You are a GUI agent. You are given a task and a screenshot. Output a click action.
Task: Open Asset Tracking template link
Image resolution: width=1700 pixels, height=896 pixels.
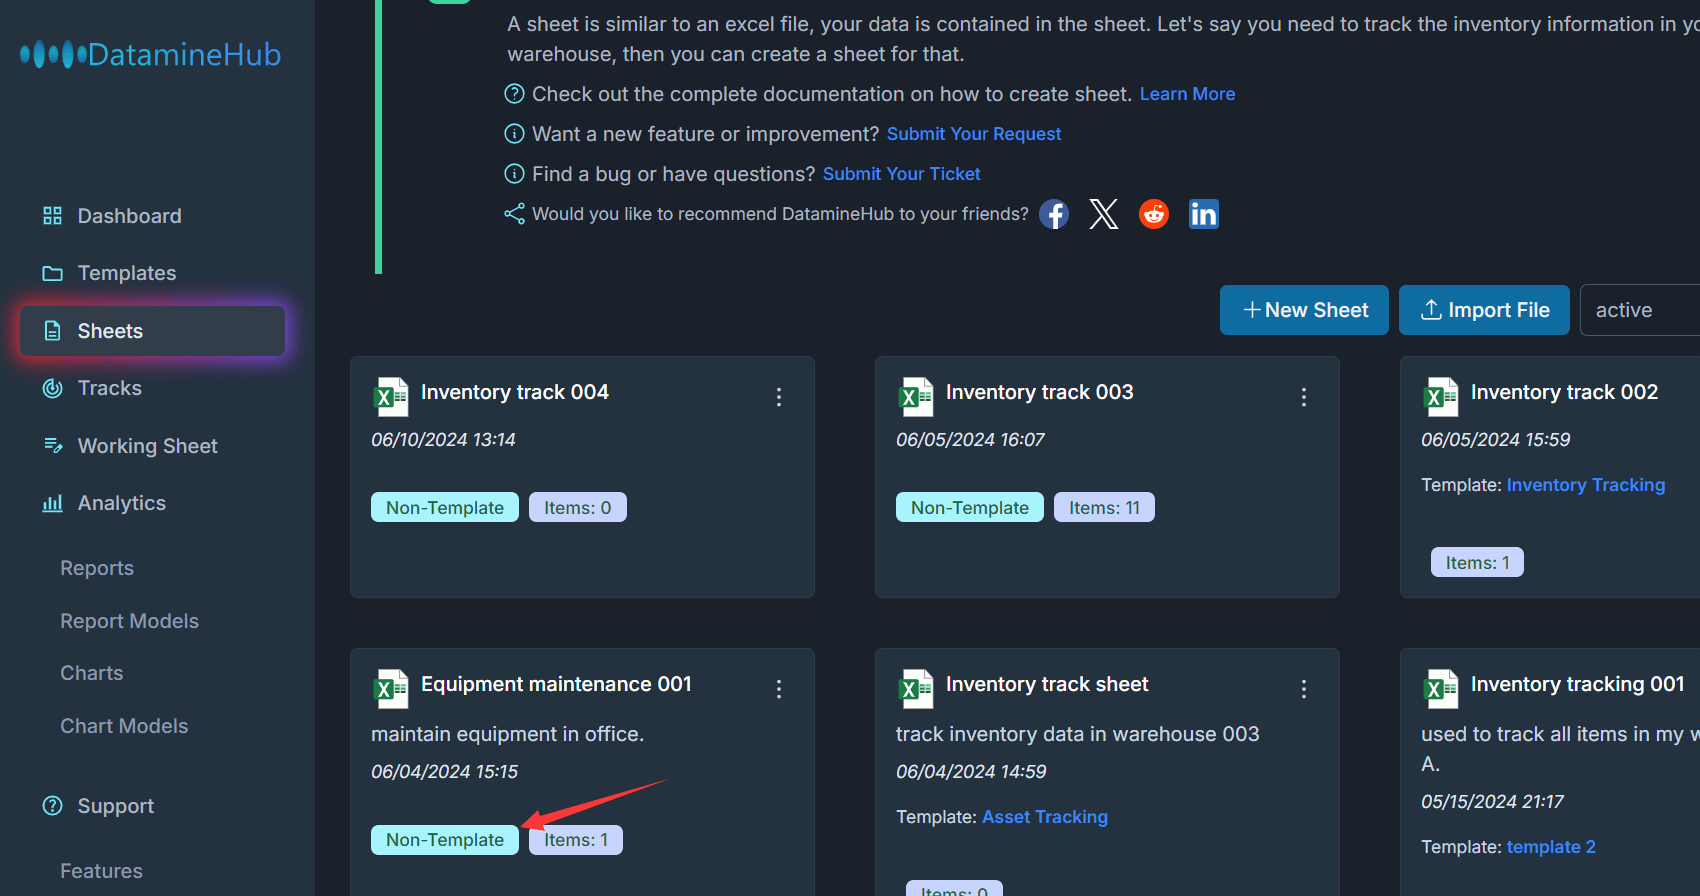coord(1045,817)
